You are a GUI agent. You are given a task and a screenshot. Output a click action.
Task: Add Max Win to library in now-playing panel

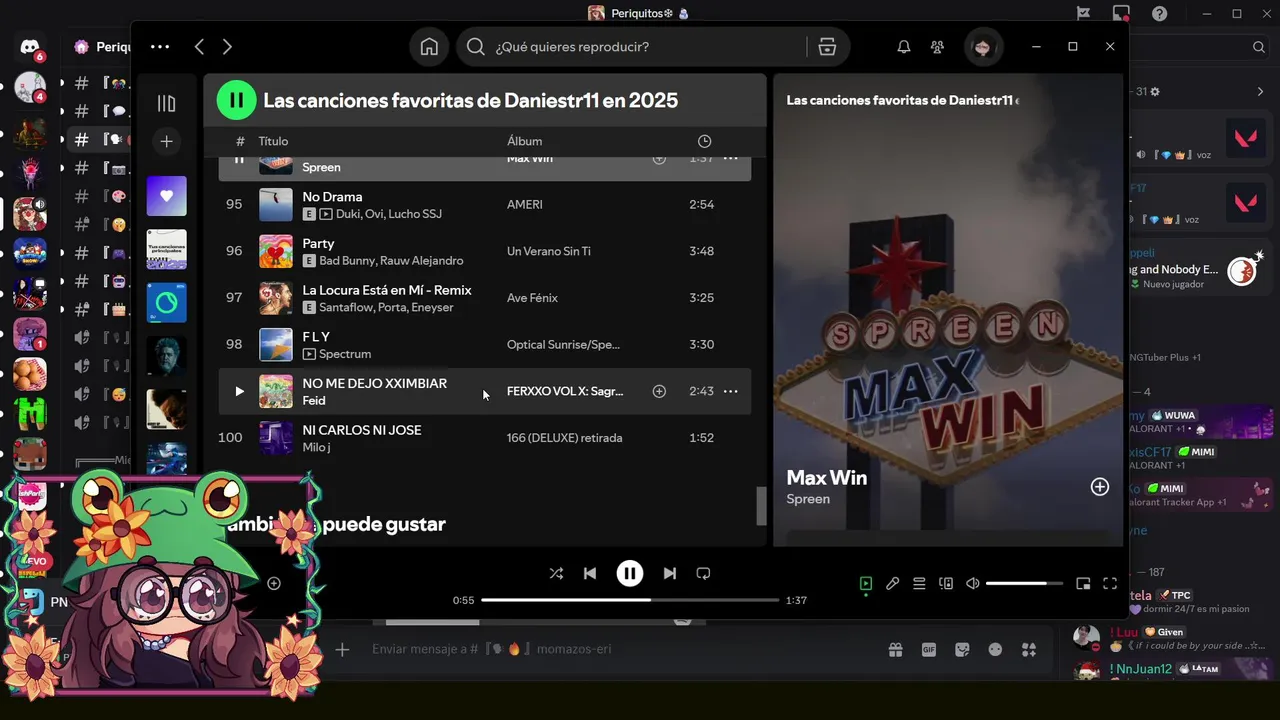[1100, 487]
